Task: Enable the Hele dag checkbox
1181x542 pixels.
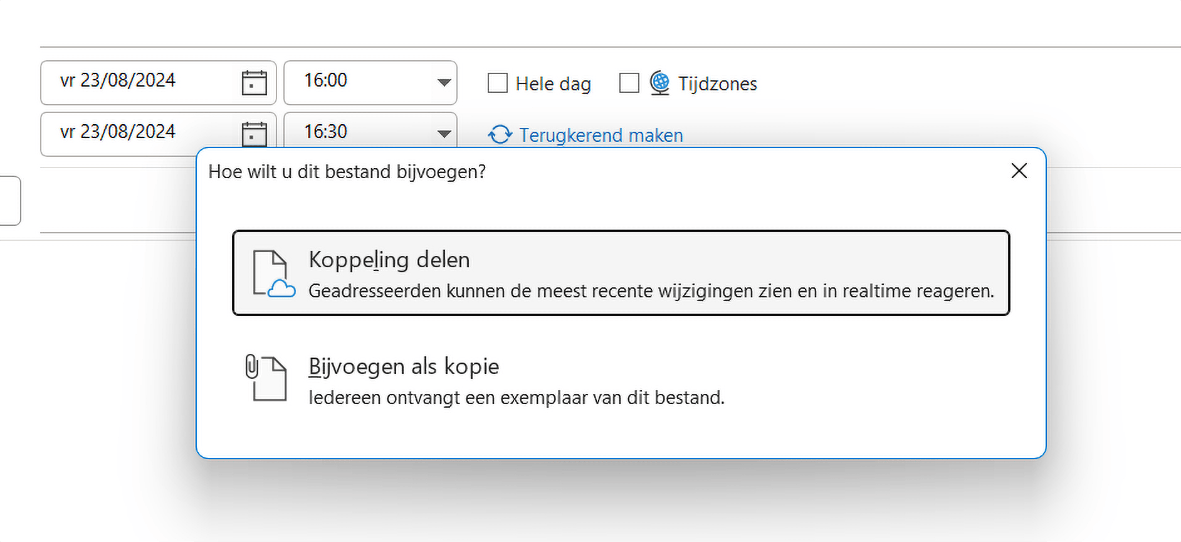Action: (497, 83)
